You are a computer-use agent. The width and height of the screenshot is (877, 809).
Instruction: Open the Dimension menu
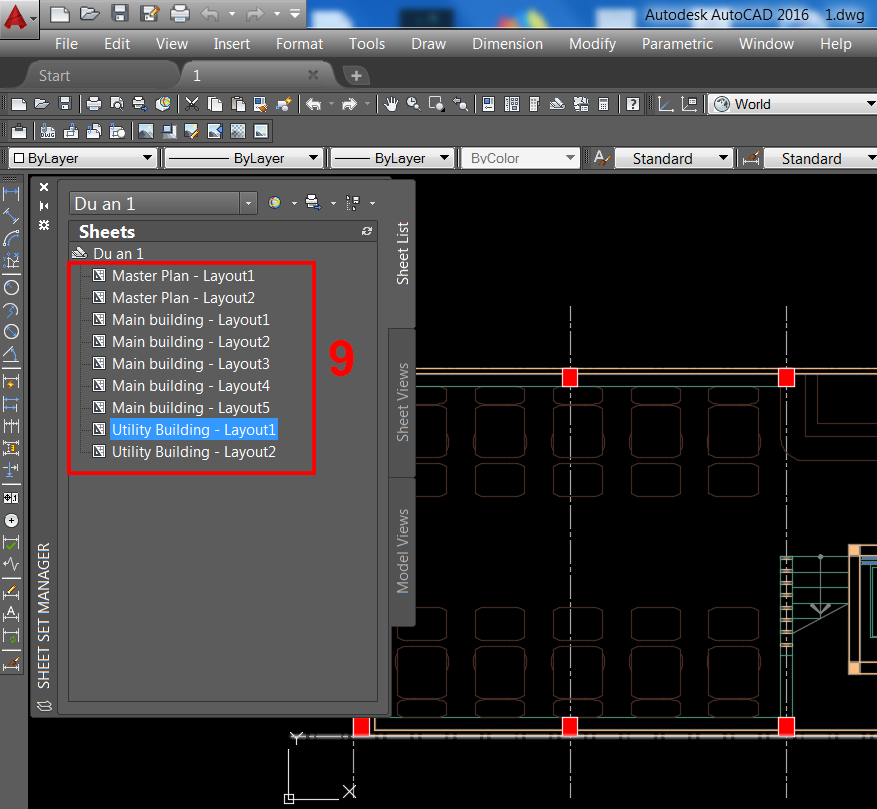507,43
